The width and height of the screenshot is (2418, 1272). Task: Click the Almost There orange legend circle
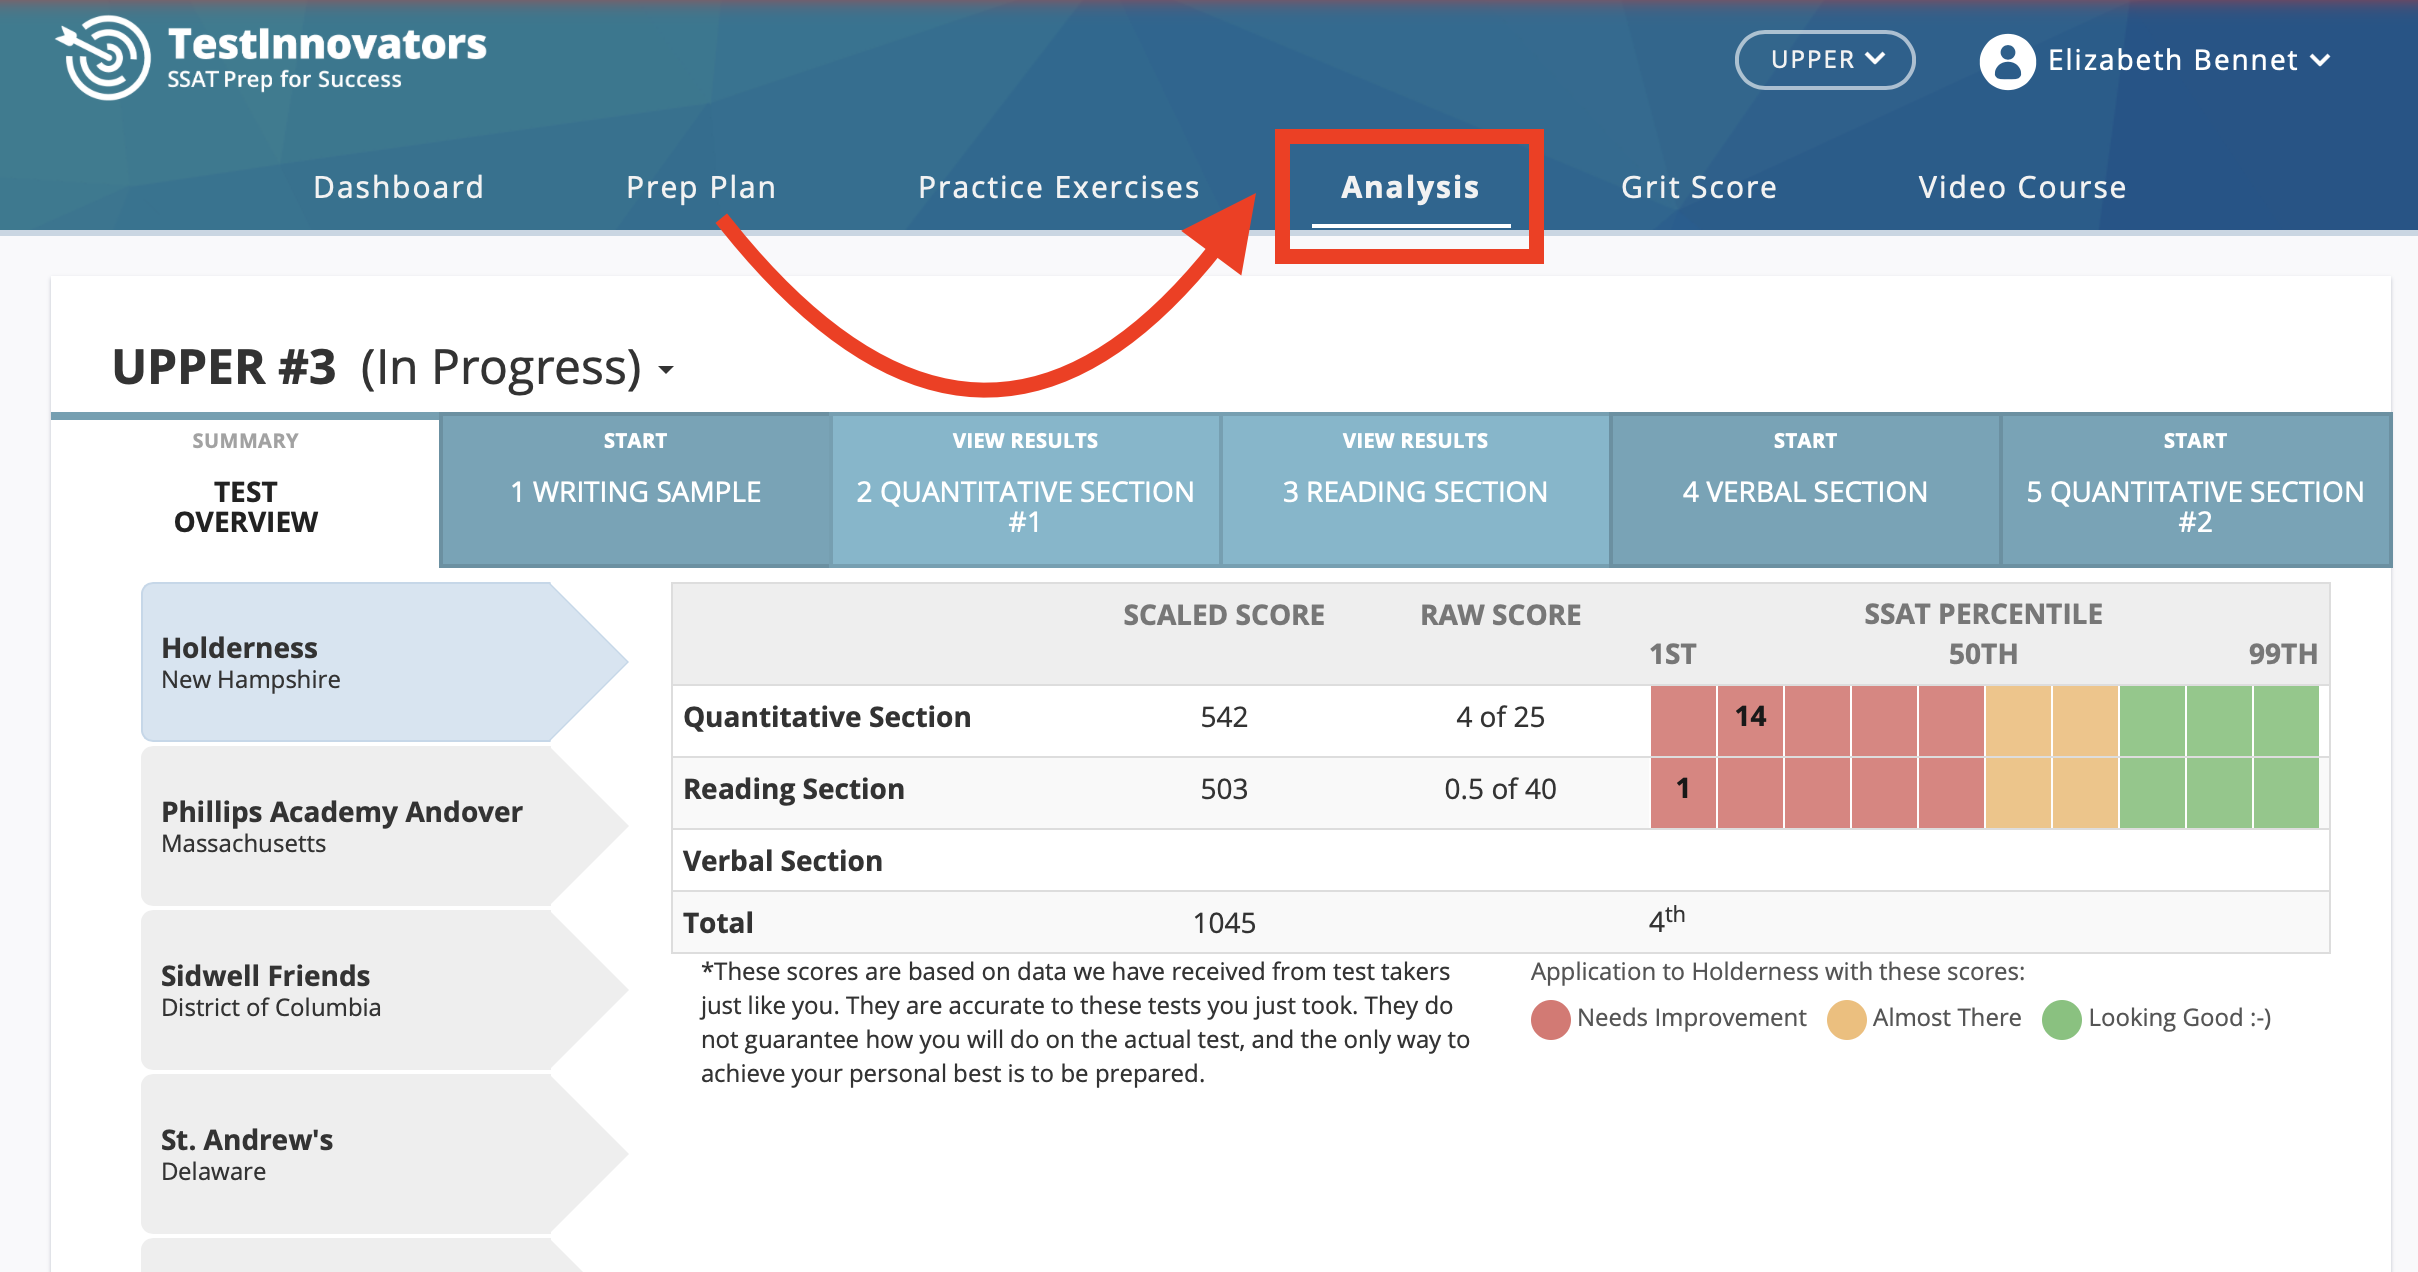pos(1845,1017)
